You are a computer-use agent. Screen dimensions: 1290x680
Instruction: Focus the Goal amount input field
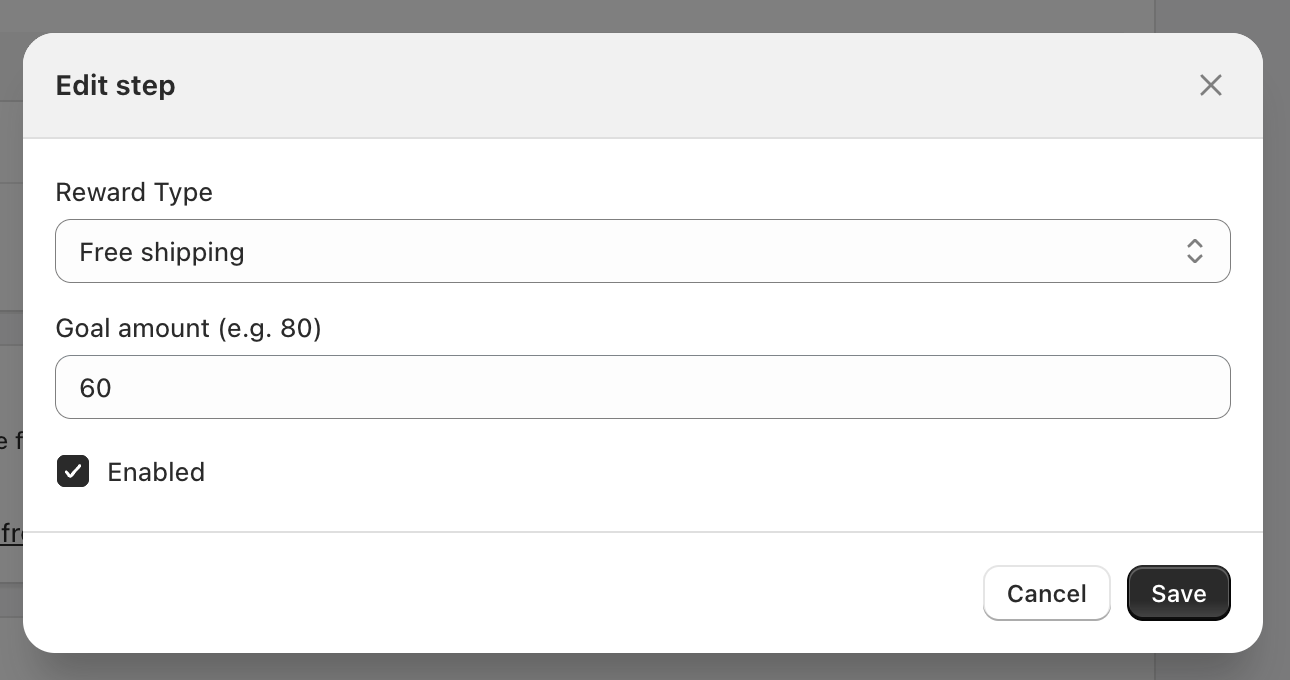[x=642, y=387]
